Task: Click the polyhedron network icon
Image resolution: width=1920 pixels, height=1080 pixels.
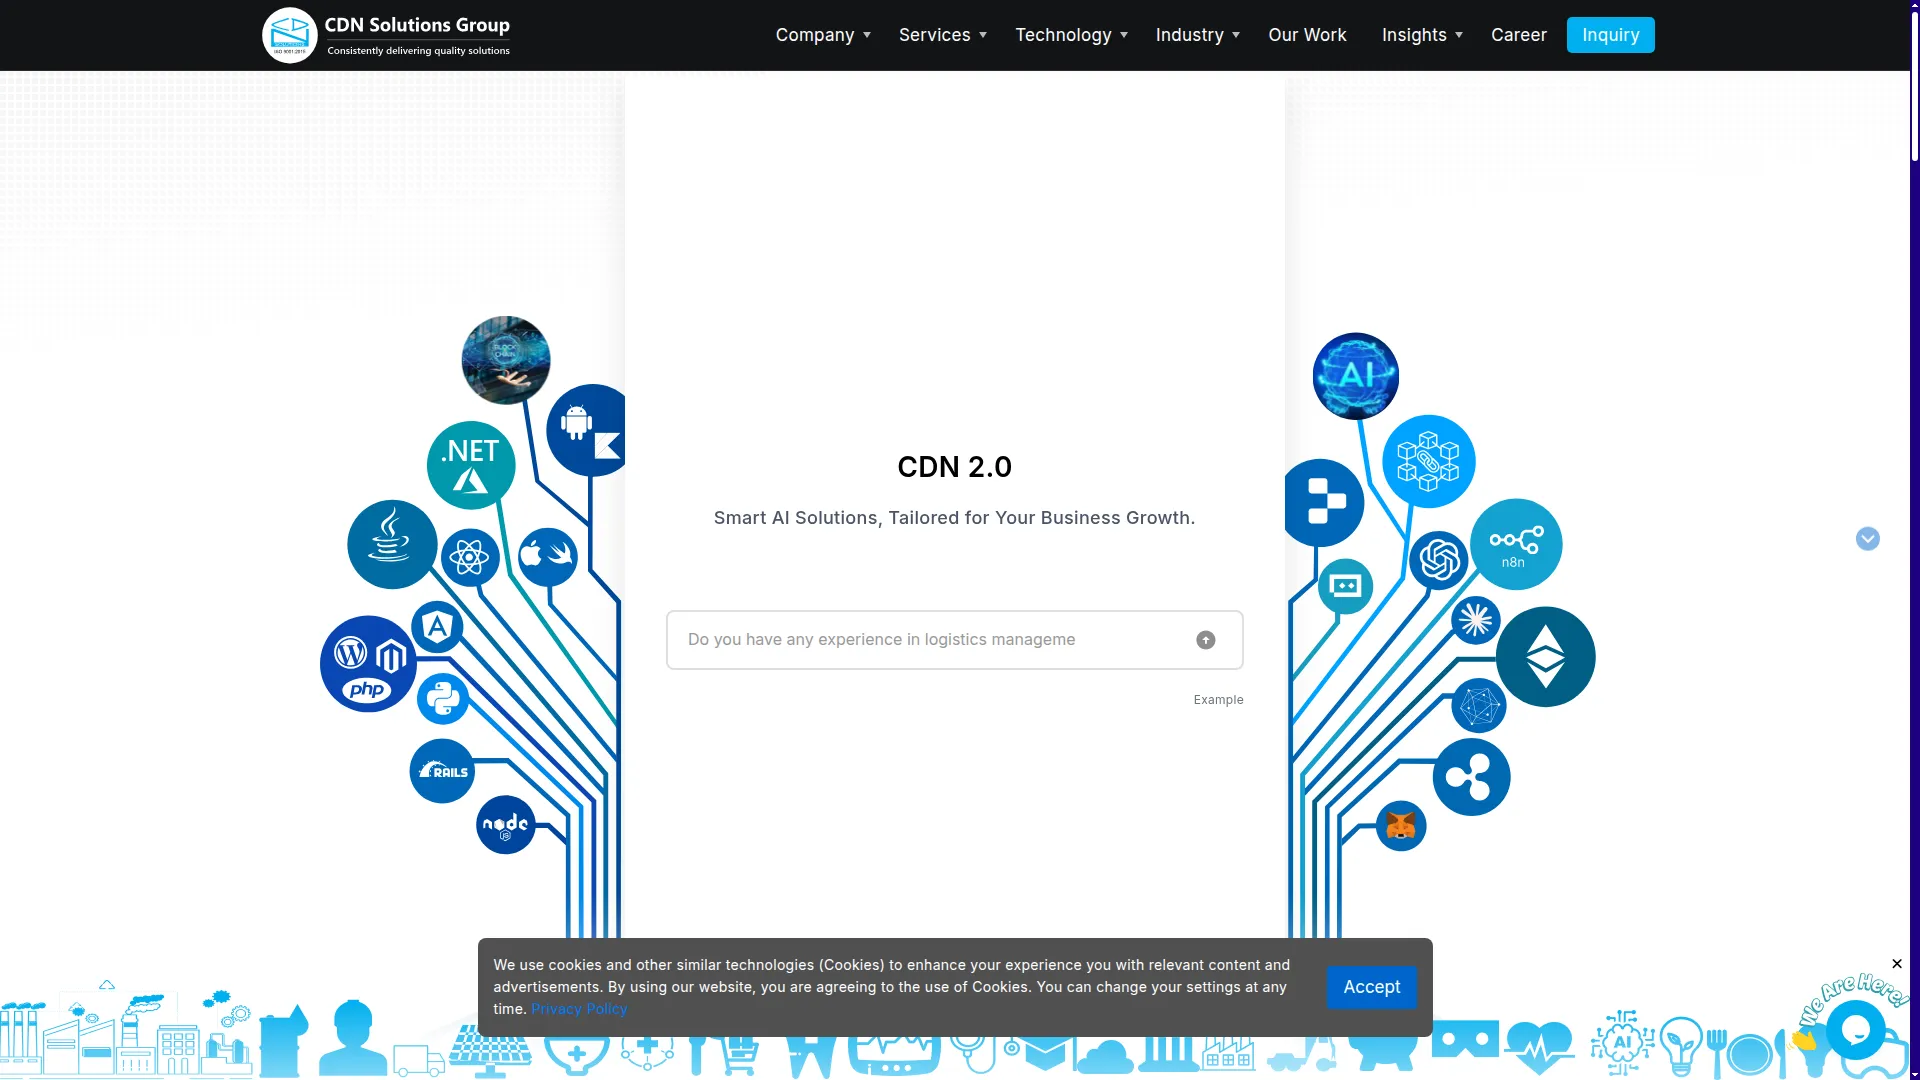Action: [x=1479, y=706]
